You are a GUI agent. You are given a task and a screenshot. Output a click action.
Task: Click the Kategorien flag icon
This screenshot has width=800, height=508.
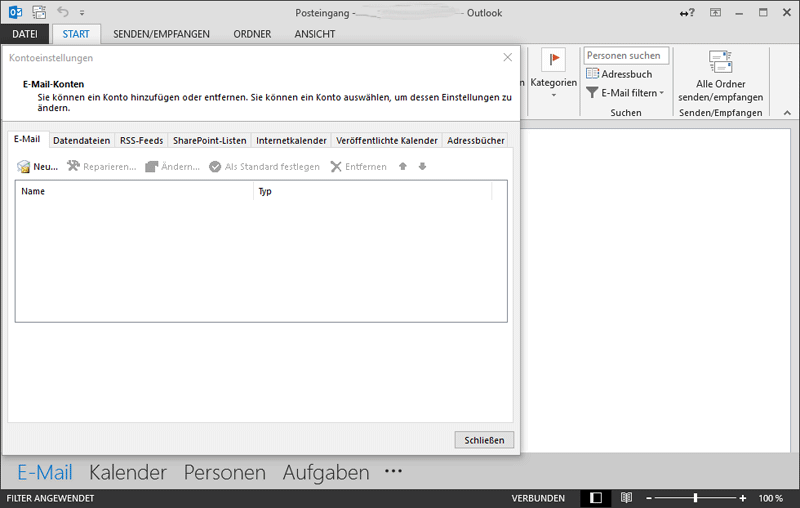pos(553,61)
